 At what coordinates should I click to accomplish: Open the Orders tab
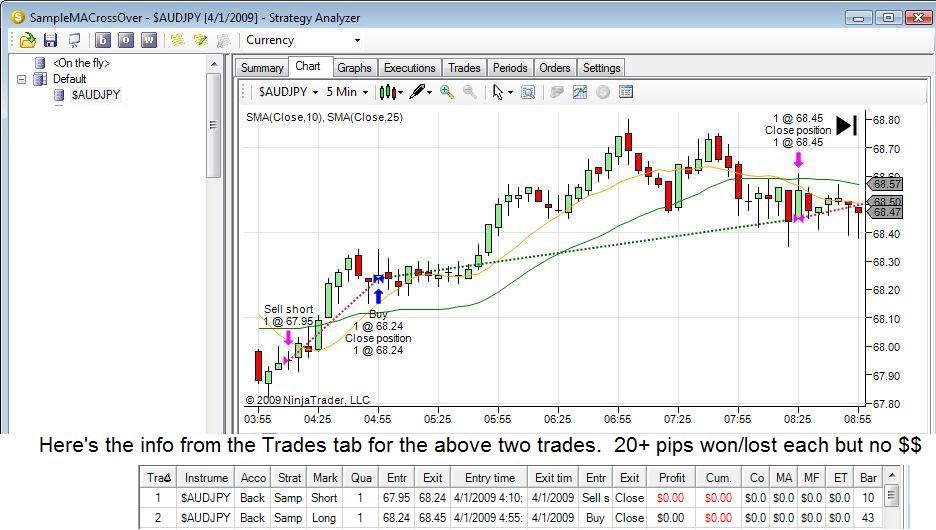click(x=555, y=68)
